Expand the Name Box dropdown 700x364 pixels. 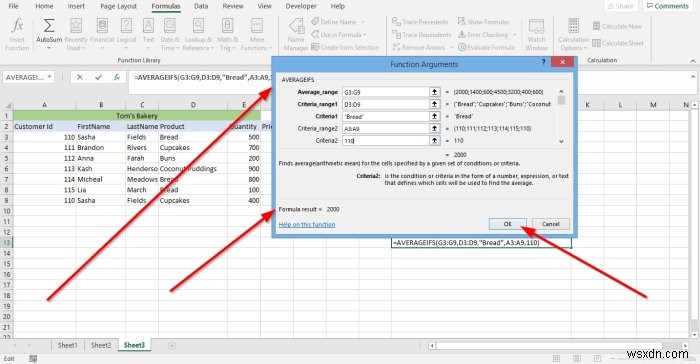49,77
